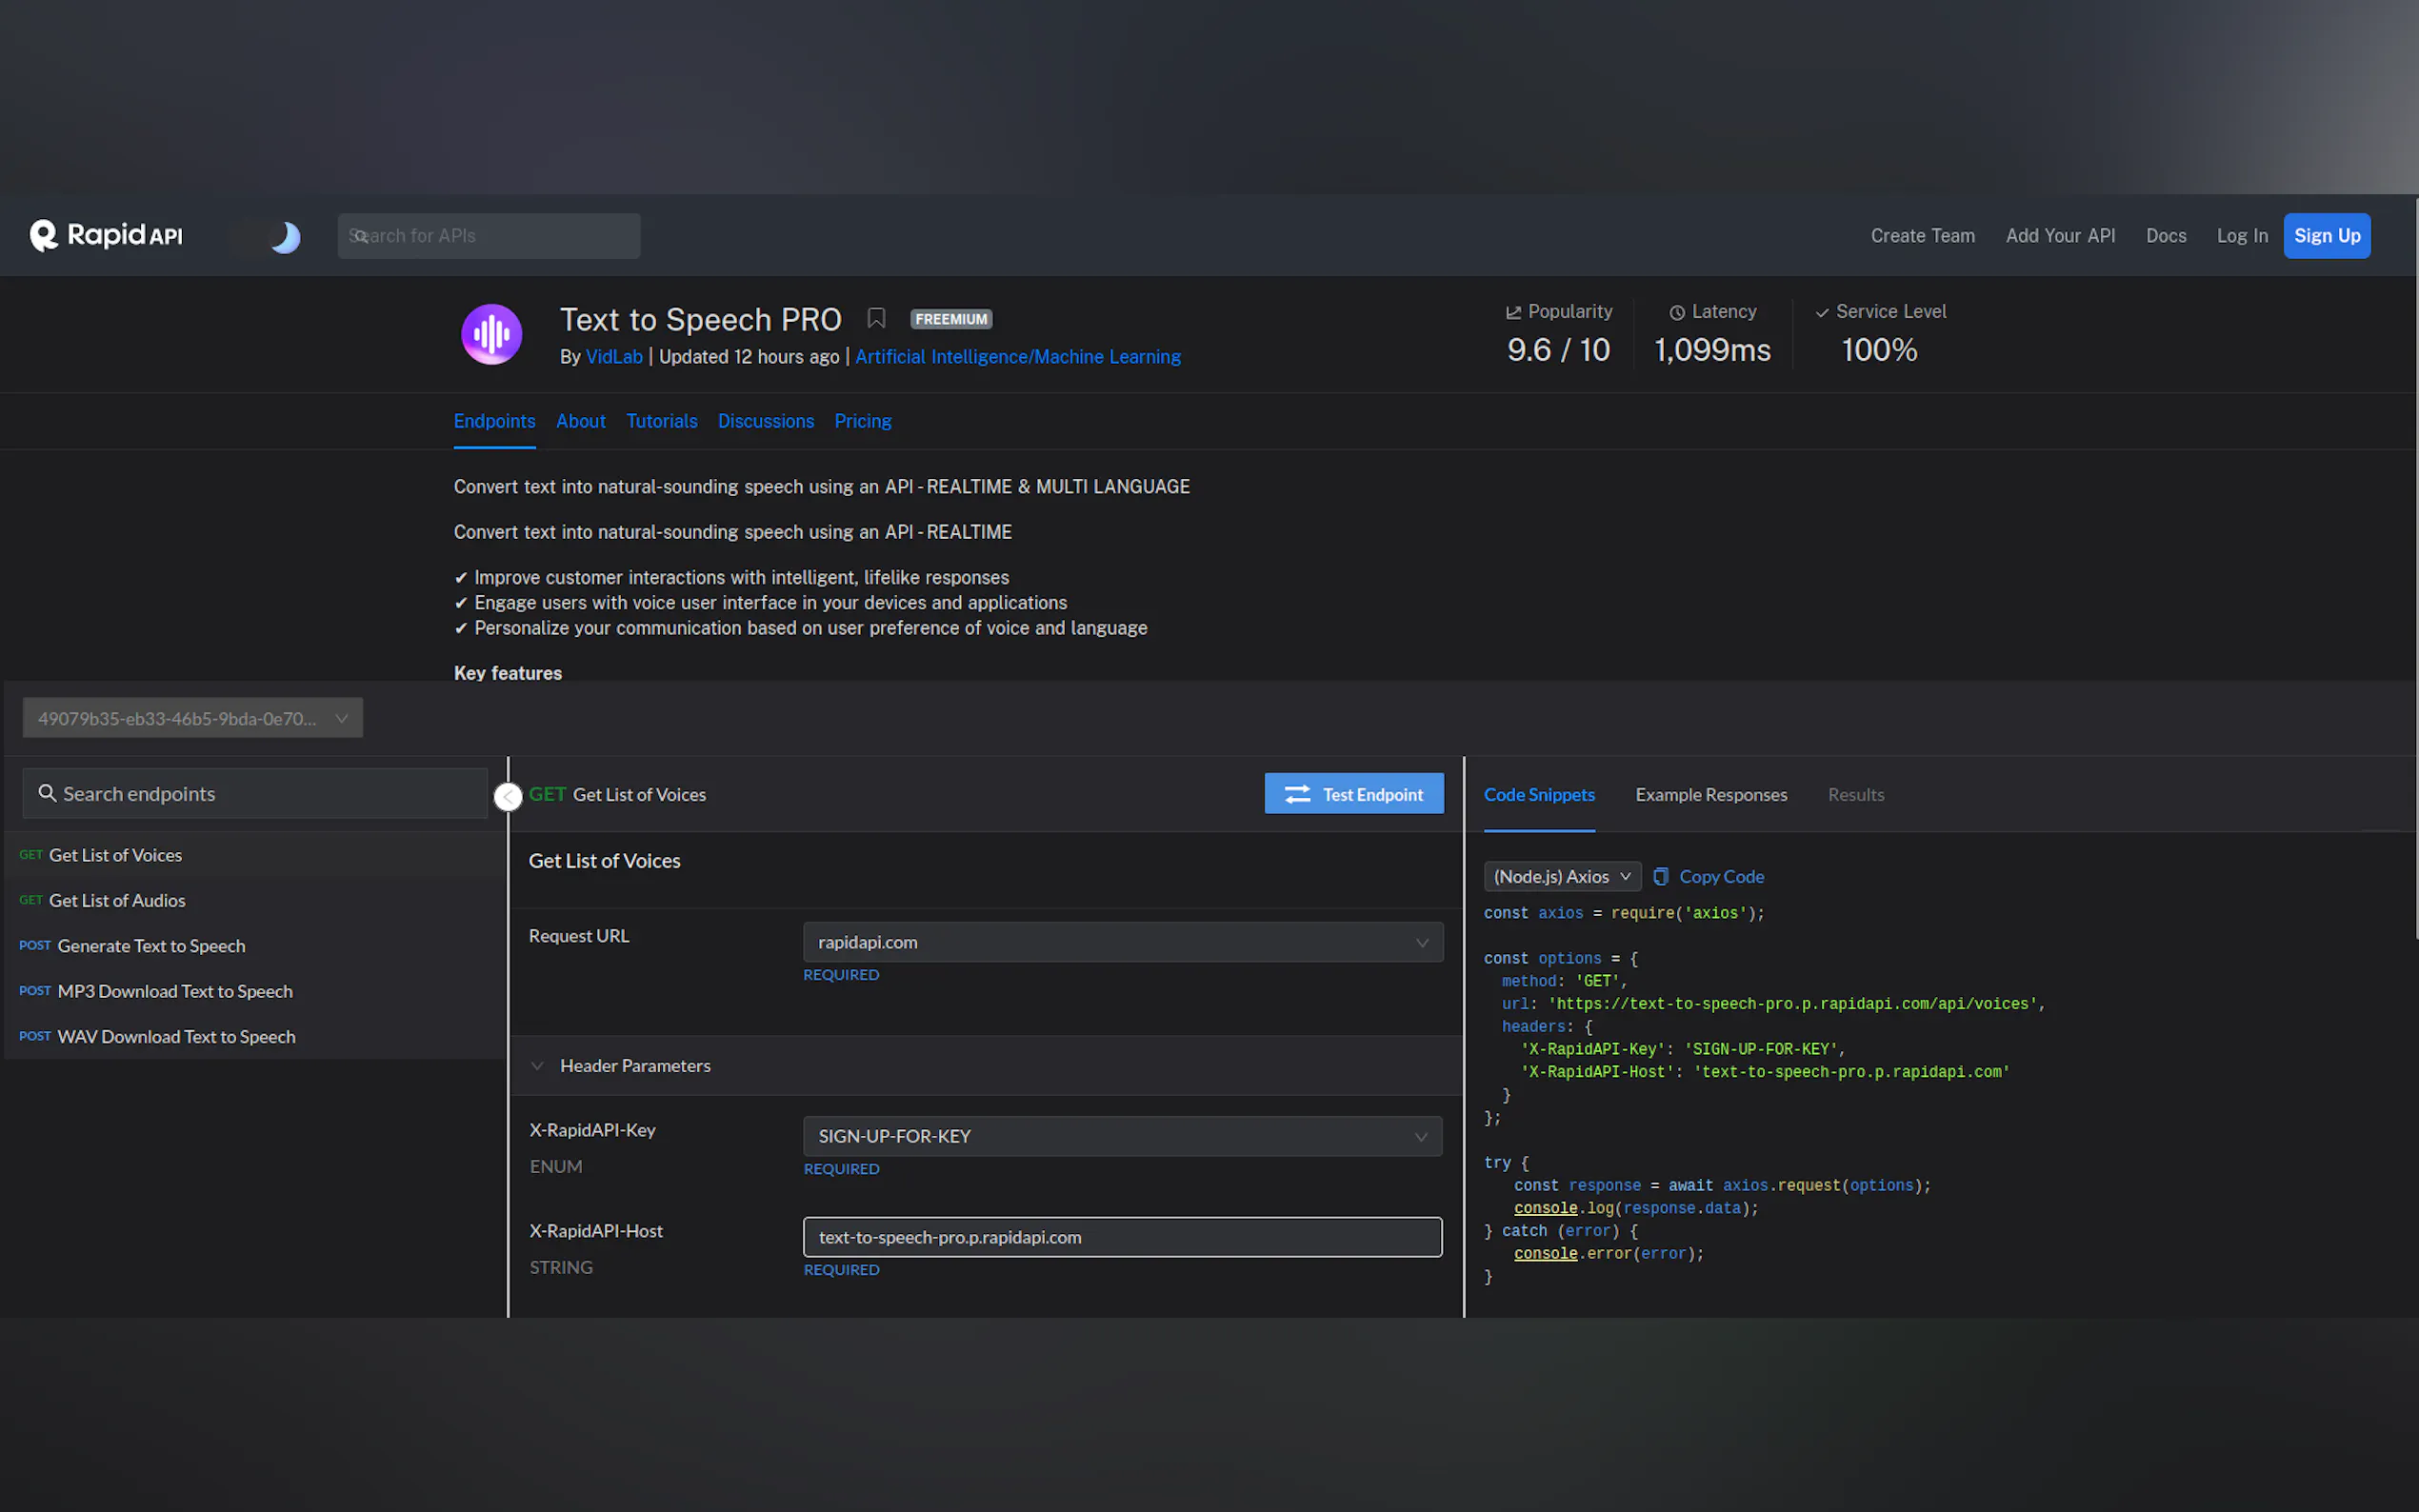Collapse the endpoints sidebar with arrow circle
This screenshot has height=1512, width=2419.
tap(508, 797)
